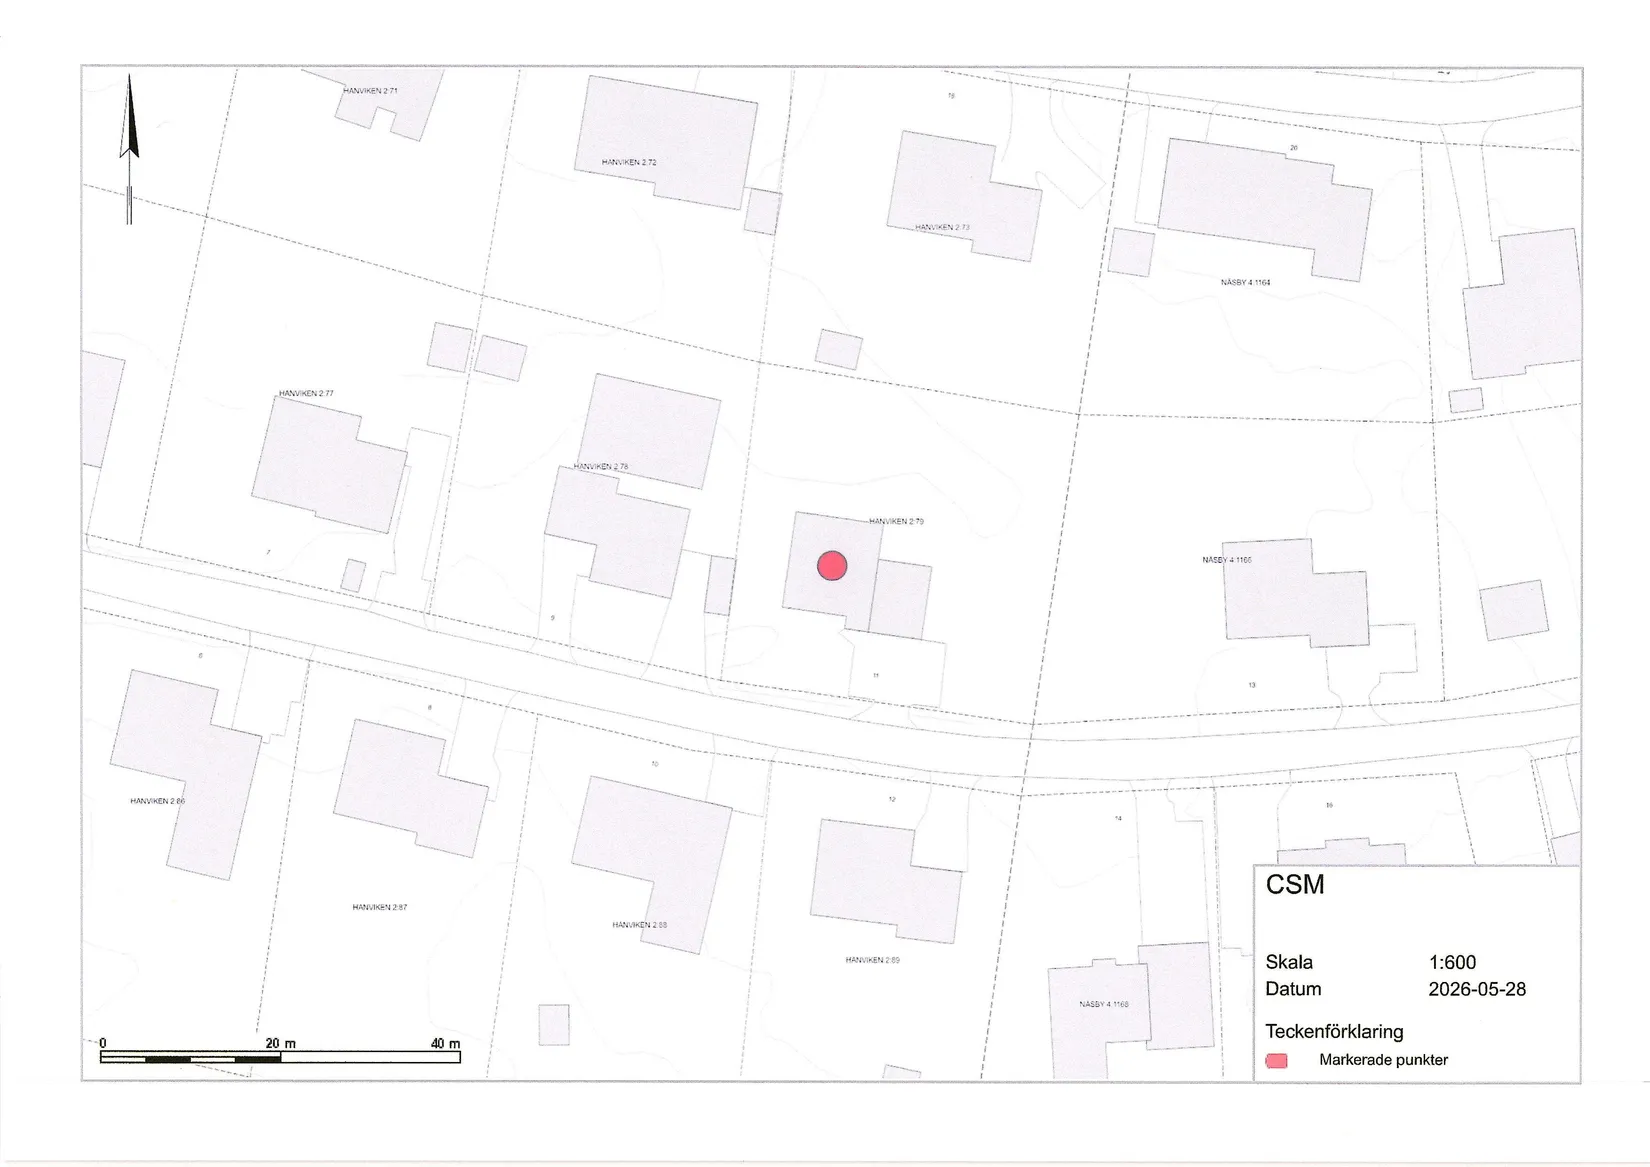This screenshot has height=1167, width=1650.
Task: Click the north arrow symbol
Action: pos(129,150)
